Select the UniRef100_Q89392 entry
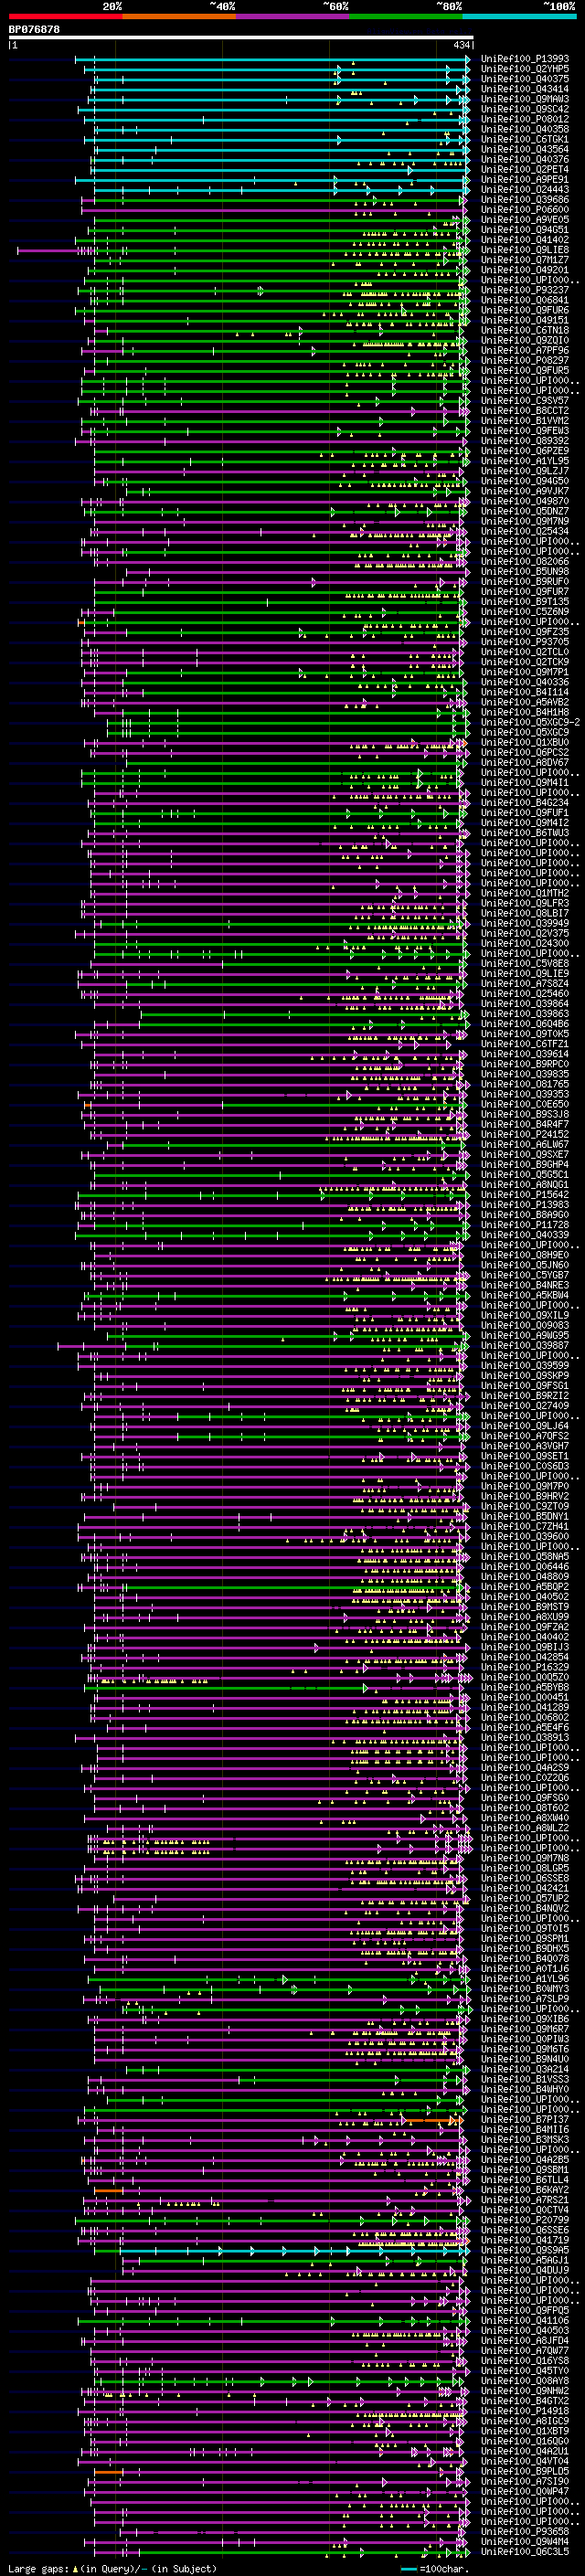Screen dimensions: 585x2576 point(525,440)
